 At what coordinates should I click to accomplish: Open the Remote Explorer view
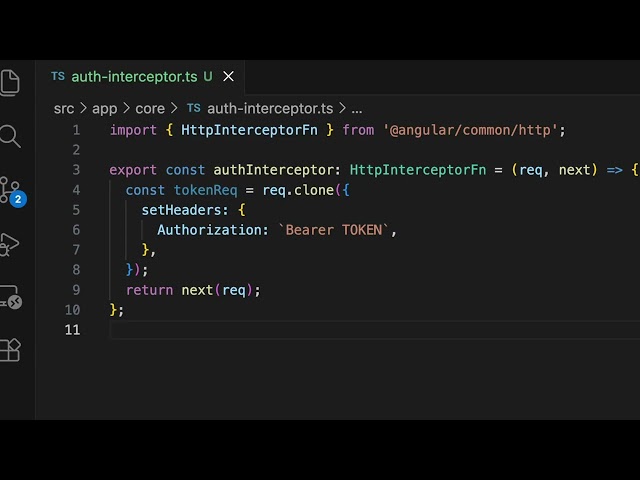11,297
